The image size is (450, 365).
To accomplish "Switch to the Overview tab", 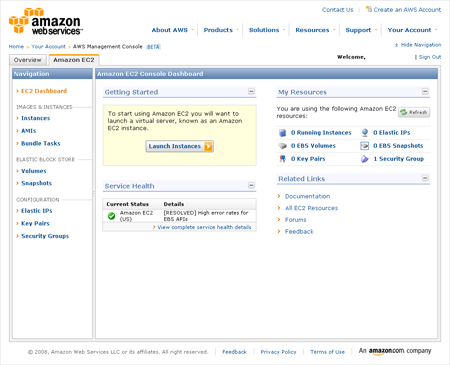I will click(x=28, y=60).
